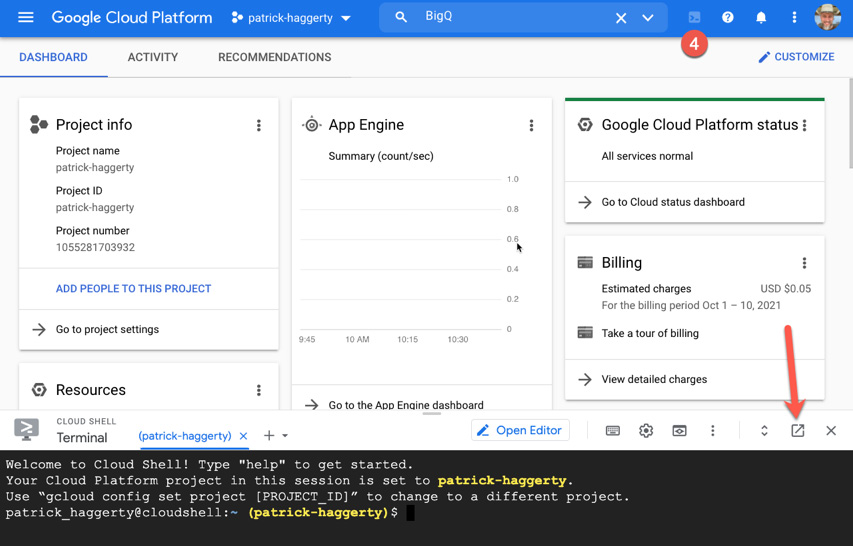Click the Cloud Shell terminal logo icon
The width and height of the screenshot is (853, 546).
27,430
